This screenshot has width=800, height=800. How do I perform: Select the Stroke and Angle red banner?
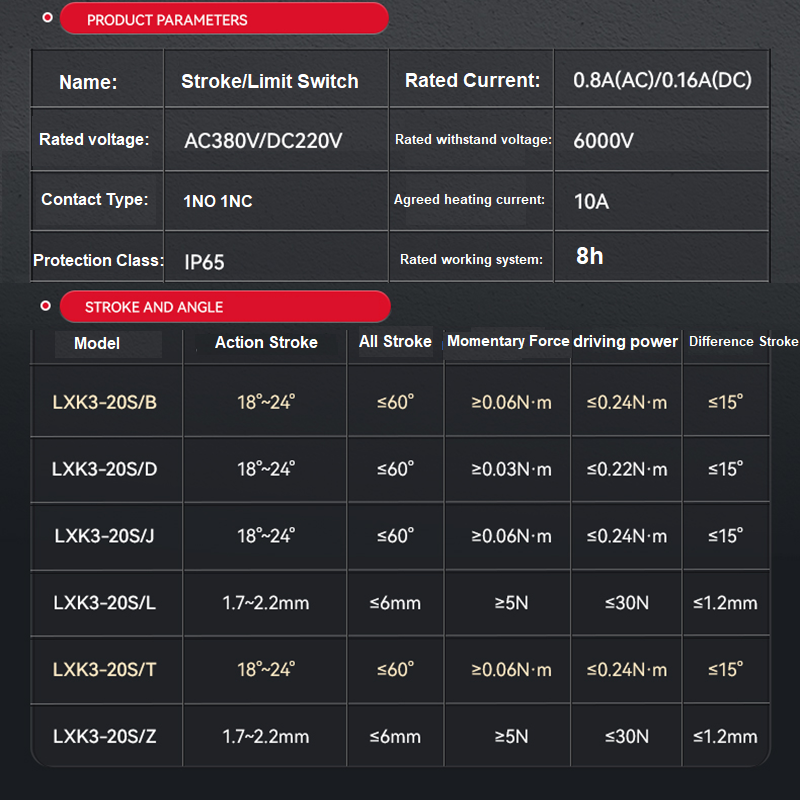(x=223, y=307)
